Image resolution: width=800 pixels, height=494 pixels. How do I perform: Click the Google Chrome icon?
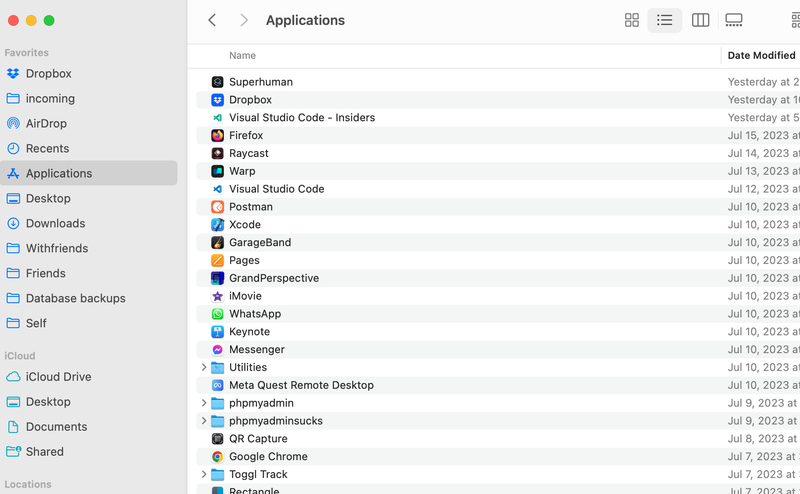pyautogui.click(x=217, y=457)
